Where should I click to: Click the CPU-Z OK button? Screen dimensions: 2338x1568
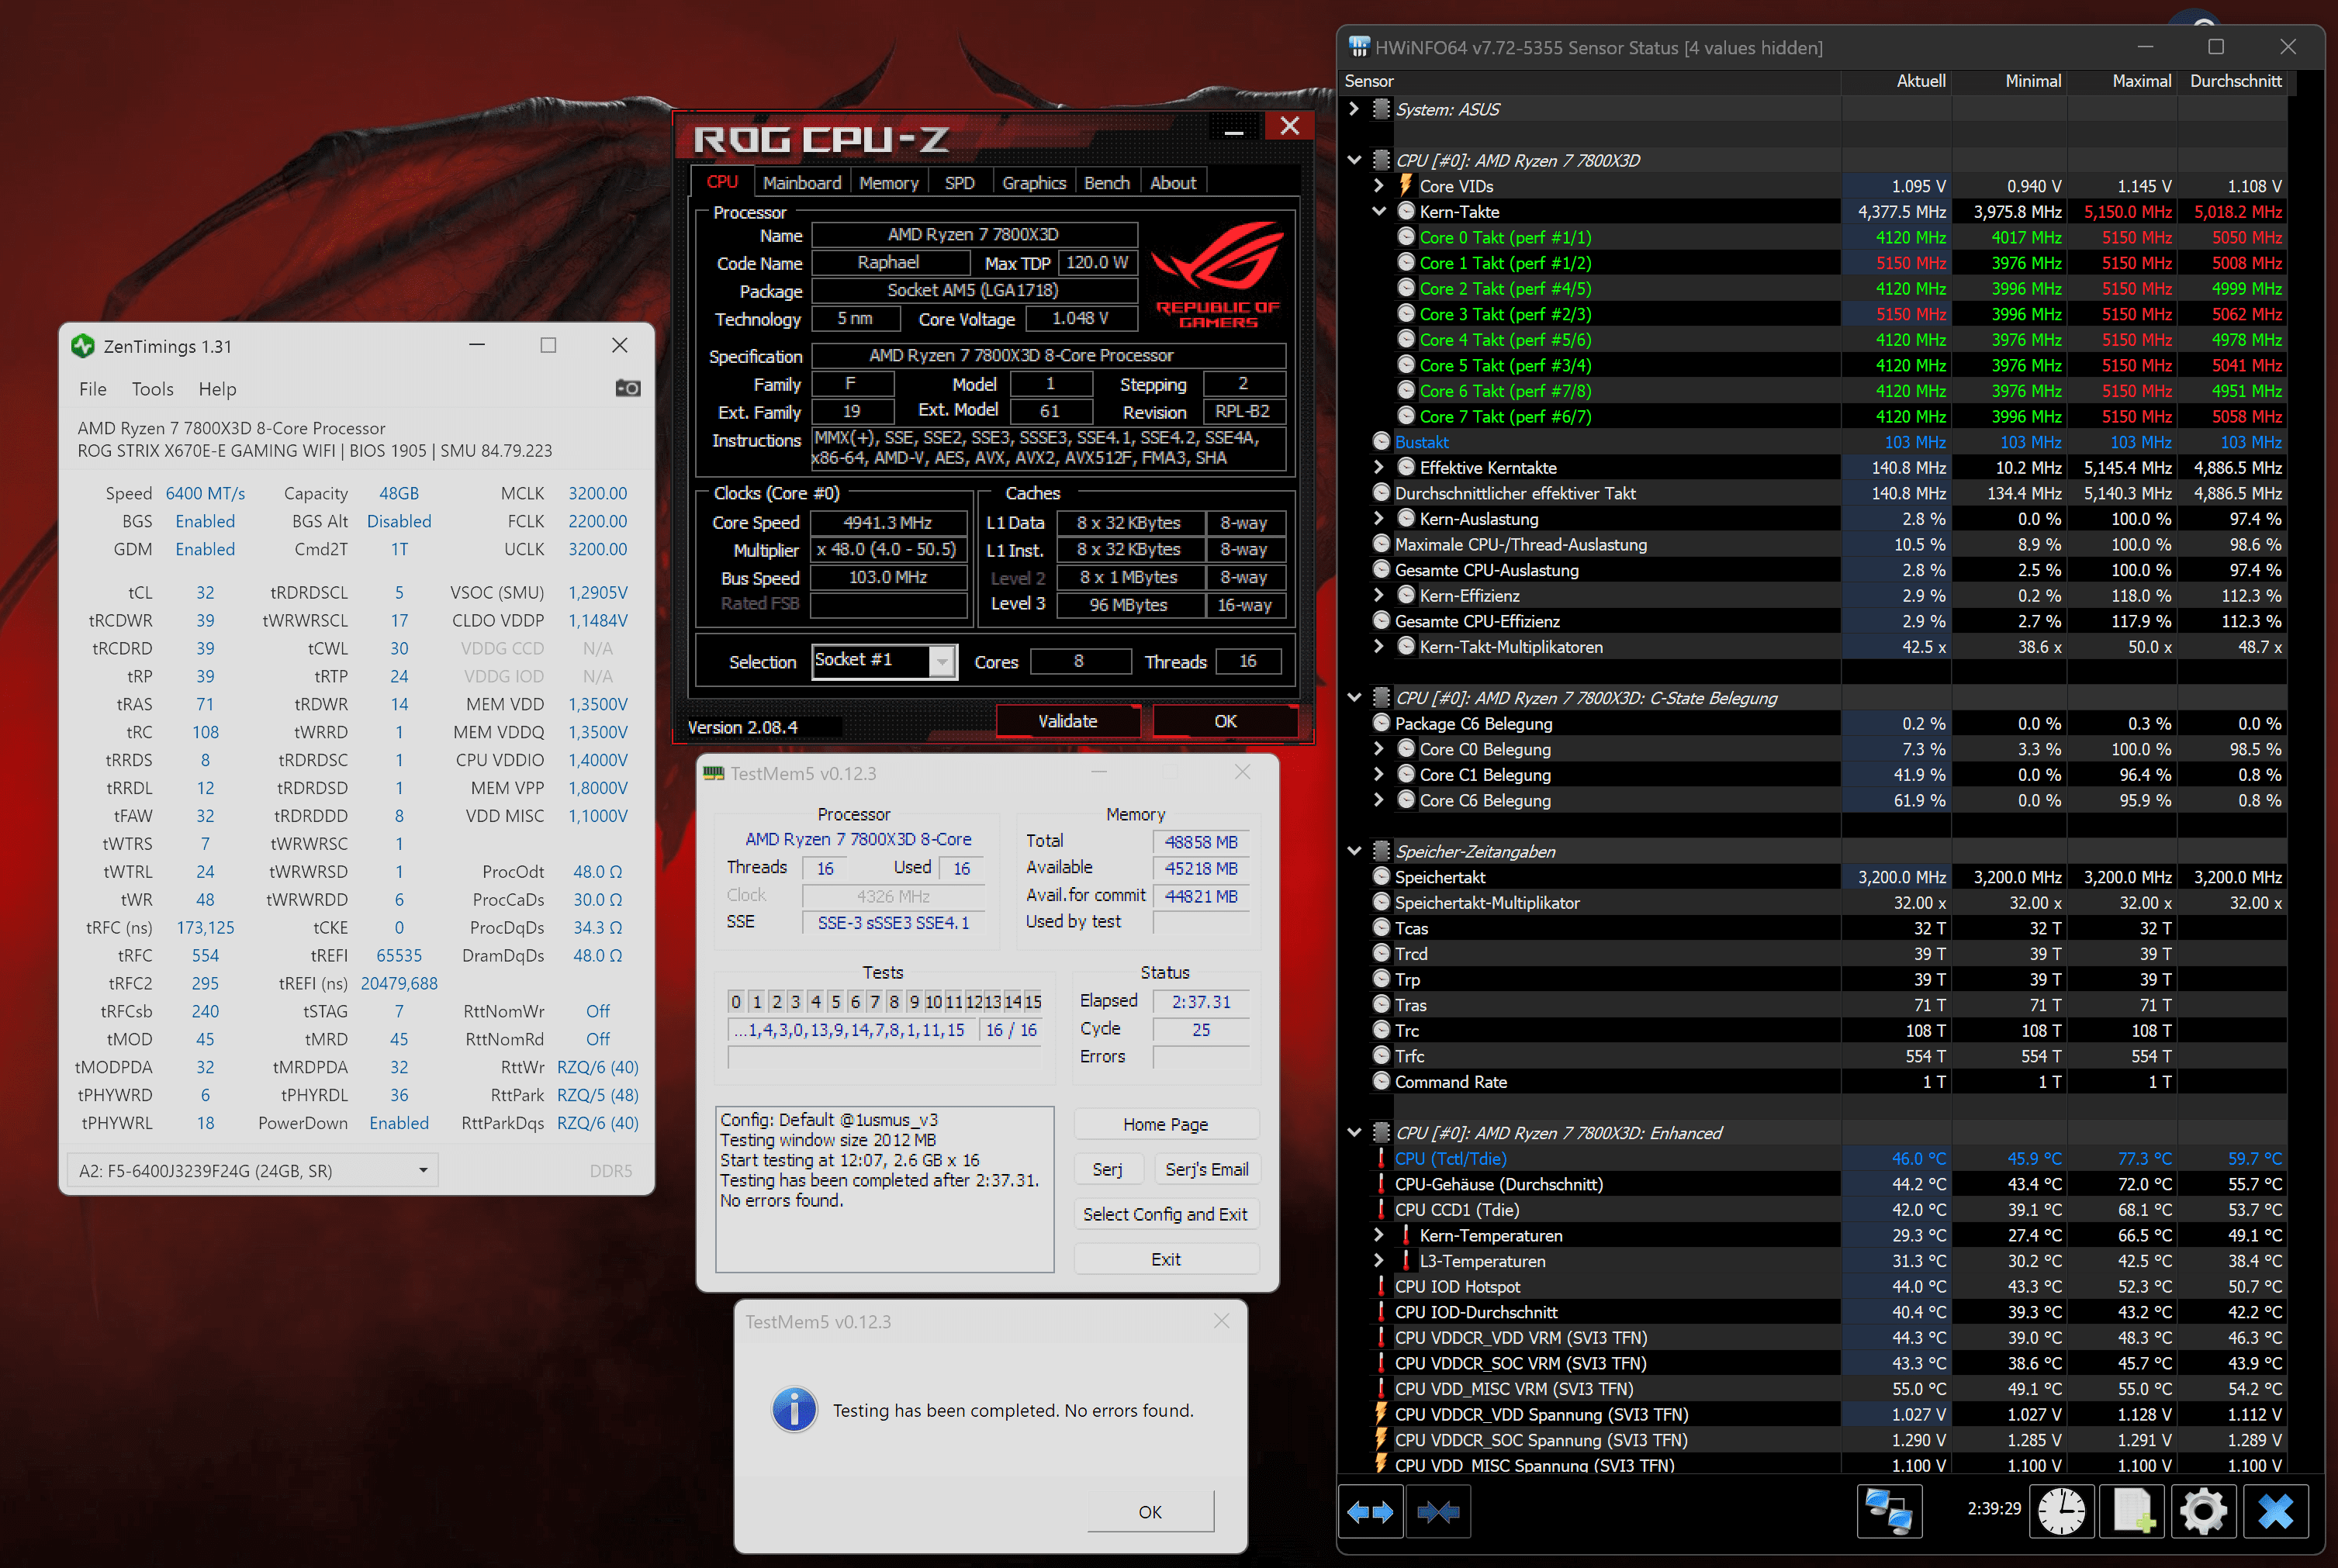[1225, 721]
